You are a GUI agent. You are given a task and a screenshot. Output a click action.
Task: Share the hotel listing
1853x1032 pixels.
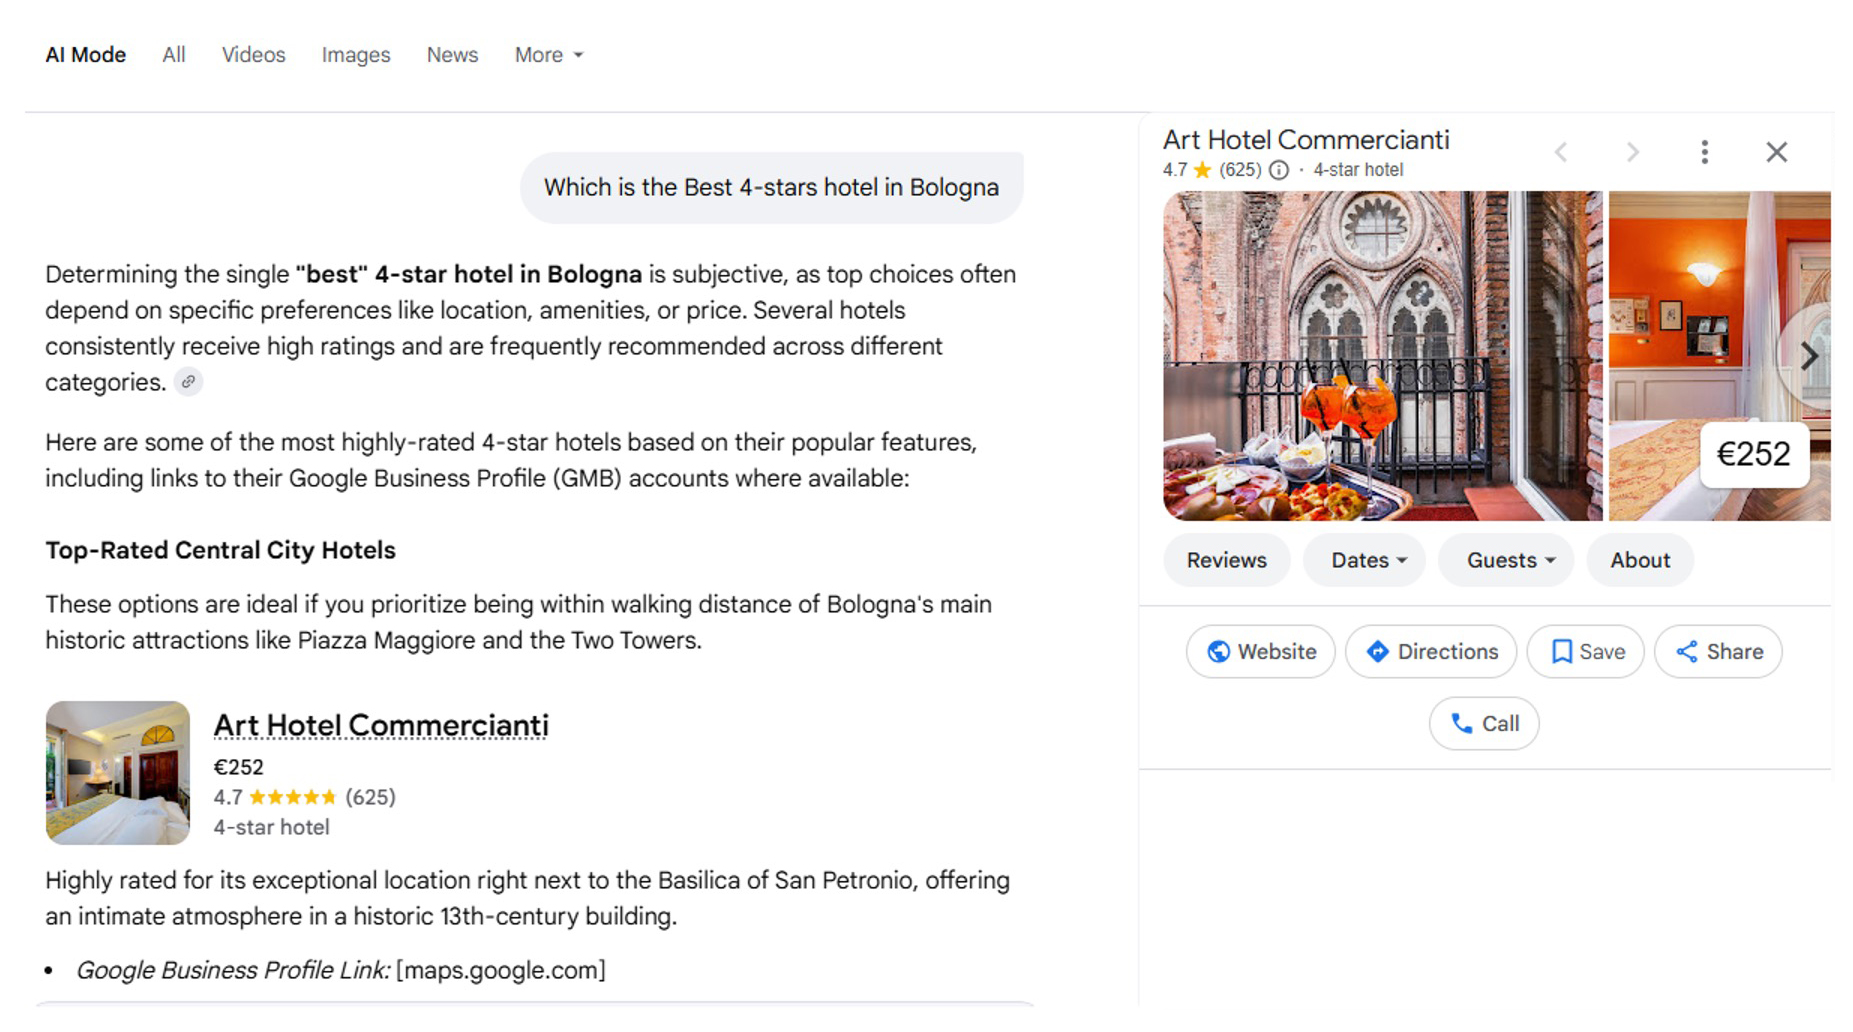pyautogui.click(x=1718, y=652)
